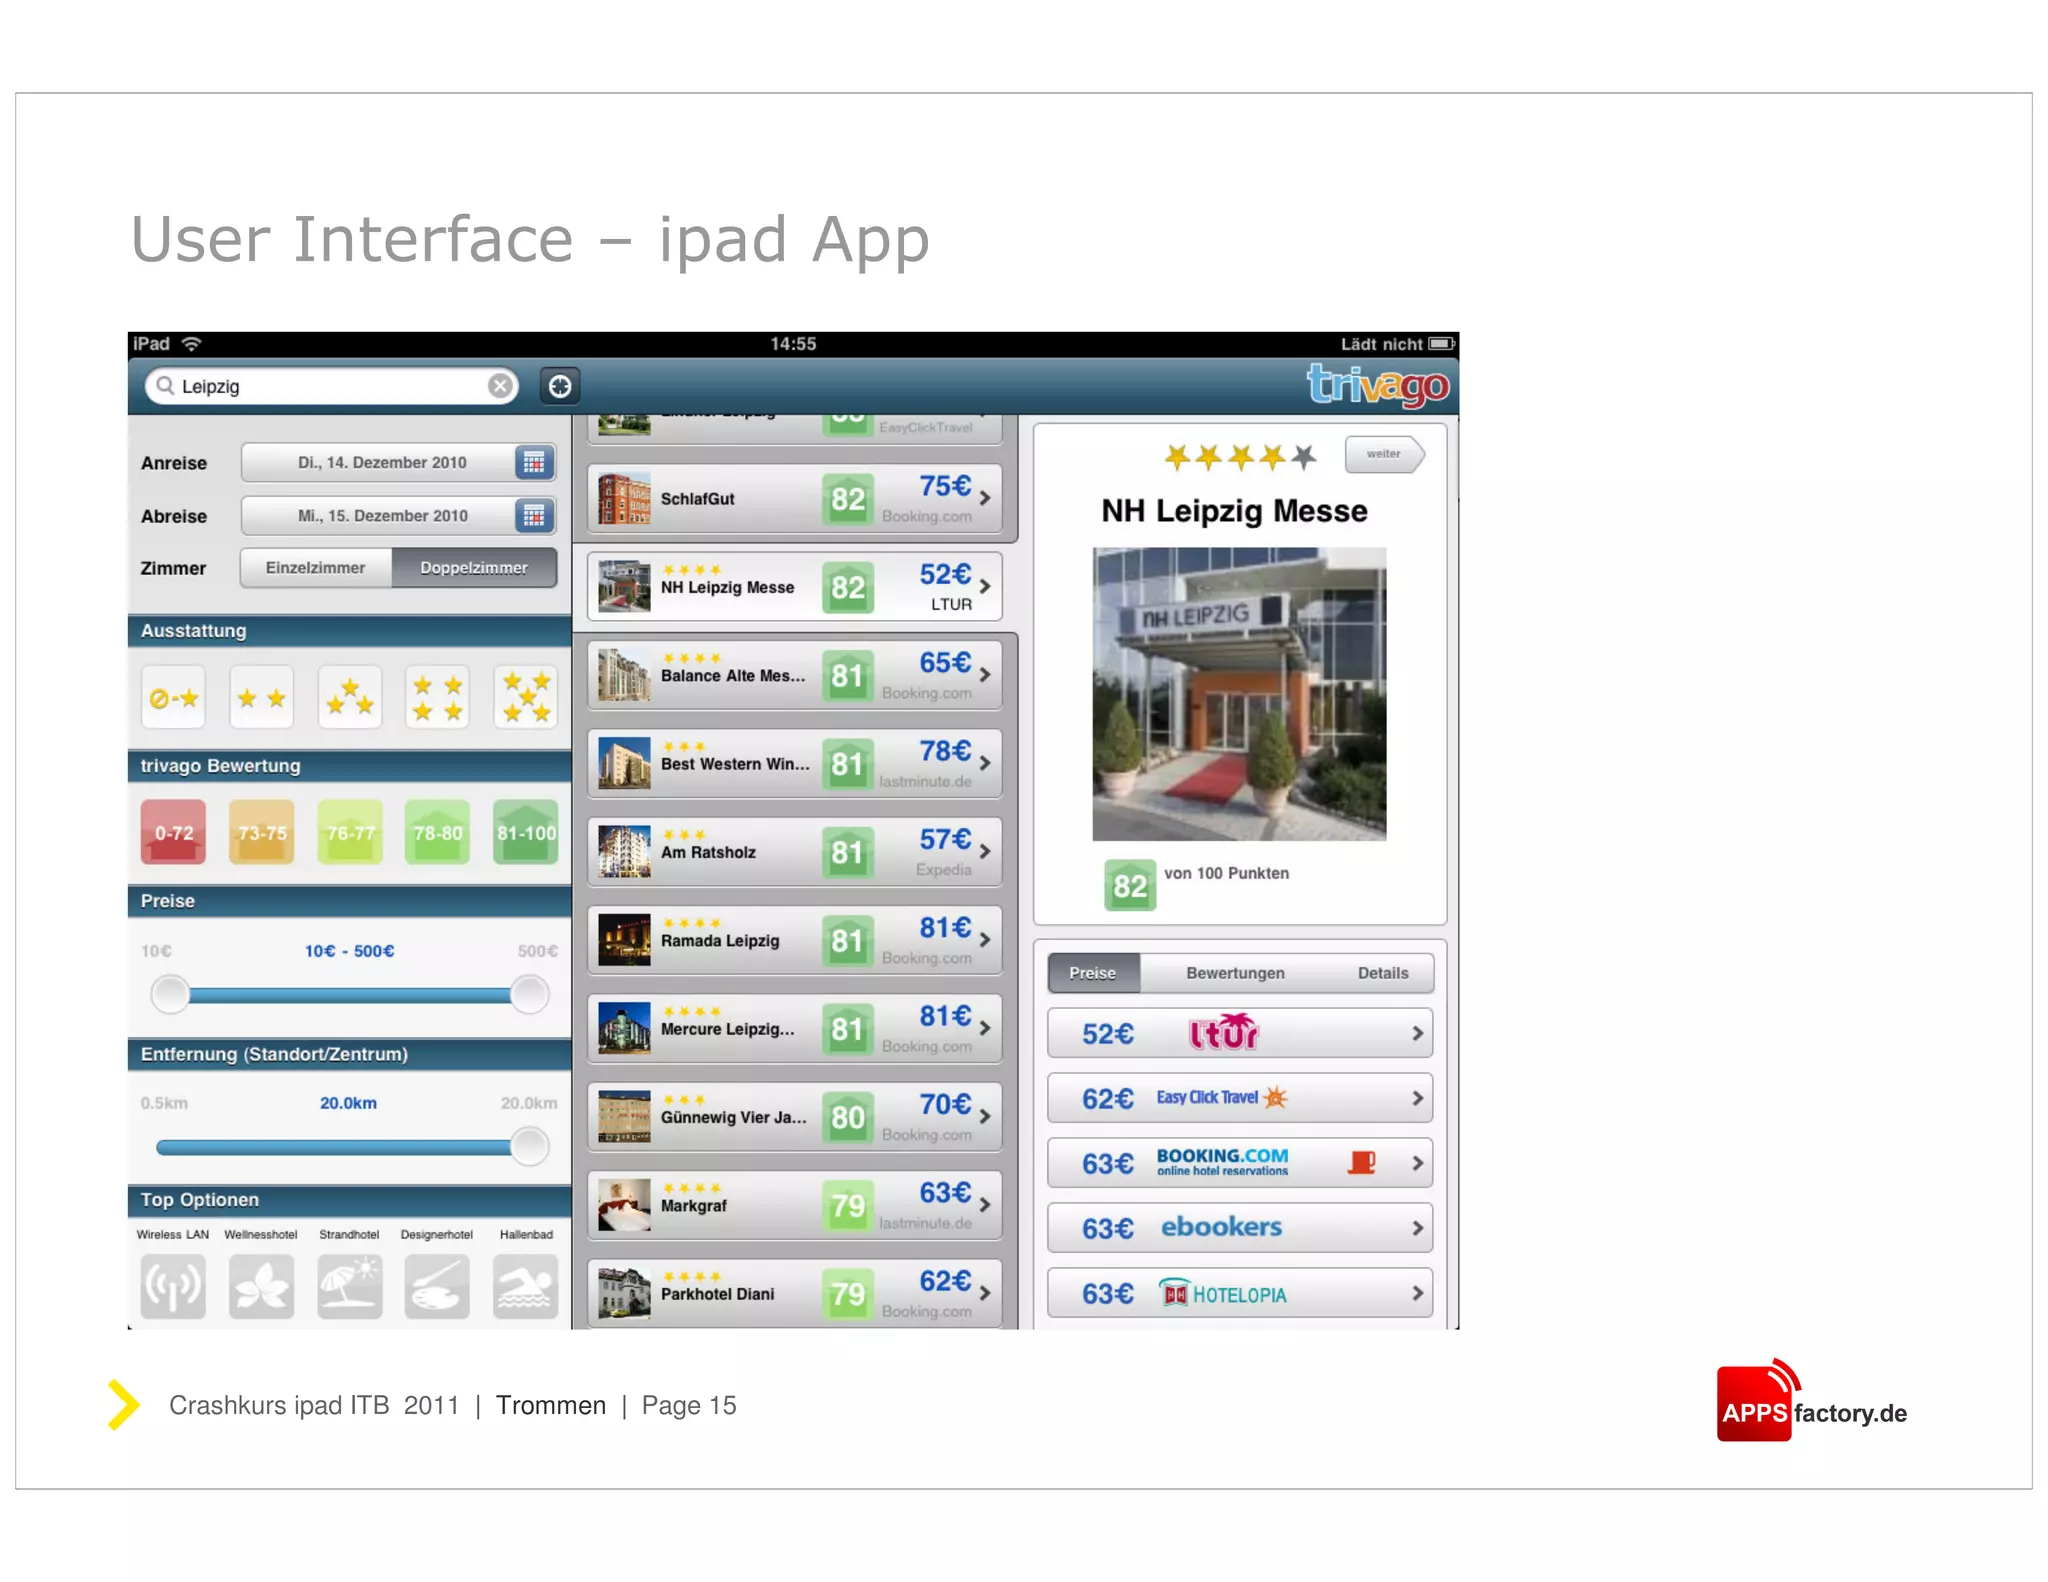Clear the Leipzig search field
This screenshot has width=2048, height=1582.
tap(500, 386)
